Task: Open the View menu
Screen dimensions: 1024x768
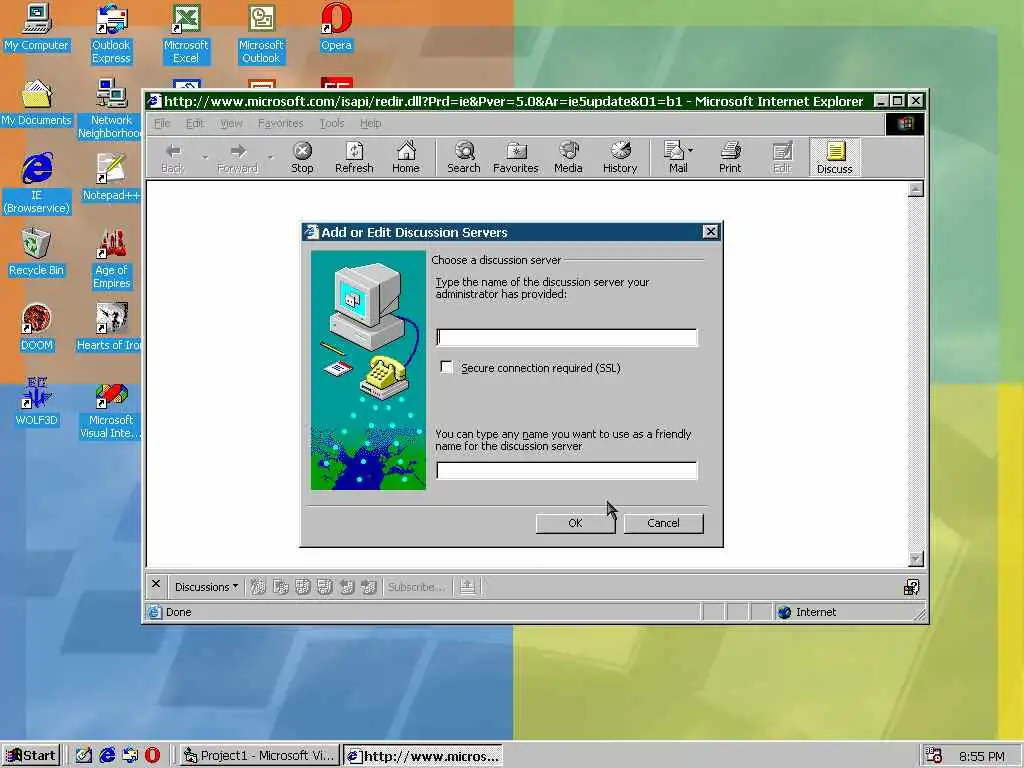Action: [x=231, y=123]
